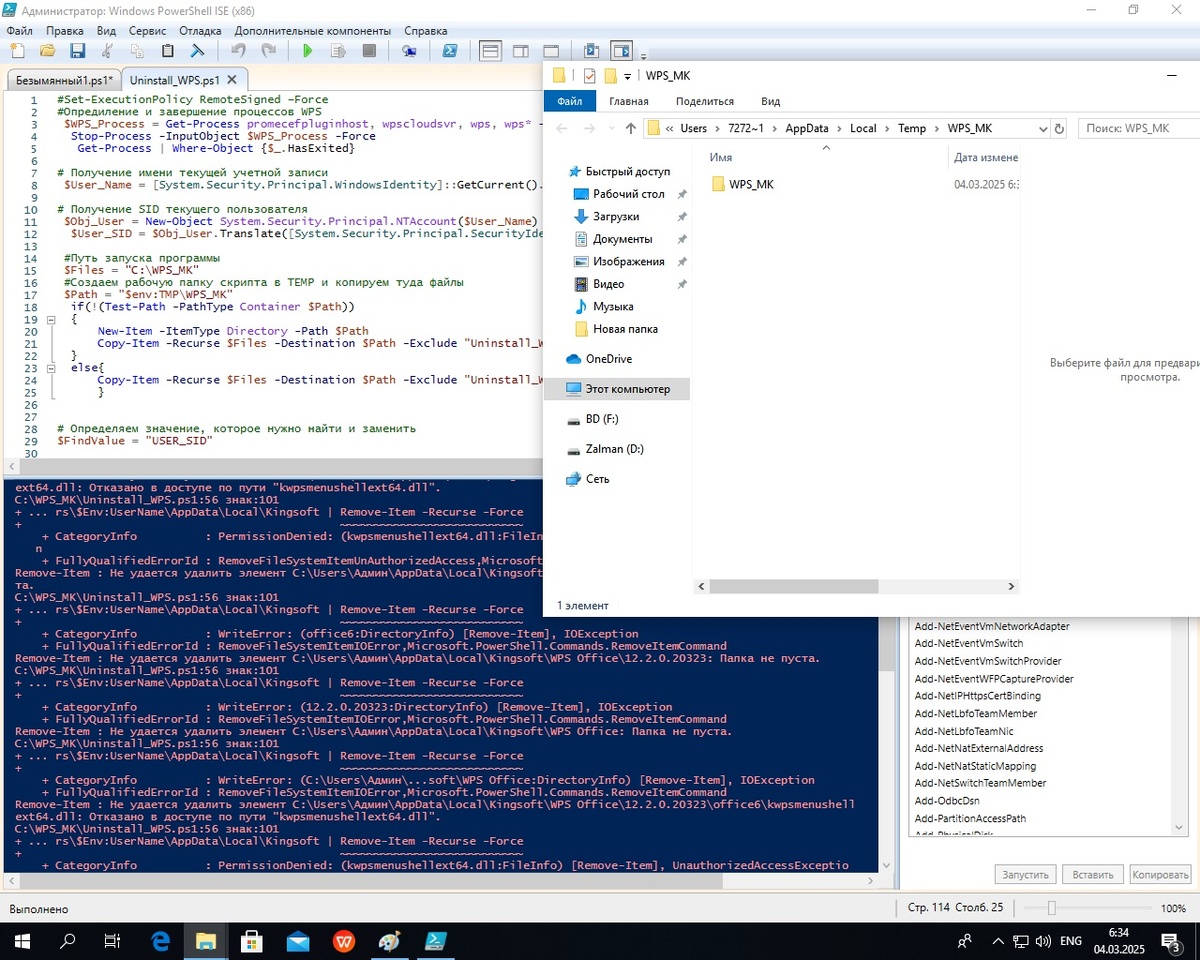Select Add-OdbcDsn in commands list
Image resolution: width=1200 pixels, height=960 pixels.
point(947,801)
